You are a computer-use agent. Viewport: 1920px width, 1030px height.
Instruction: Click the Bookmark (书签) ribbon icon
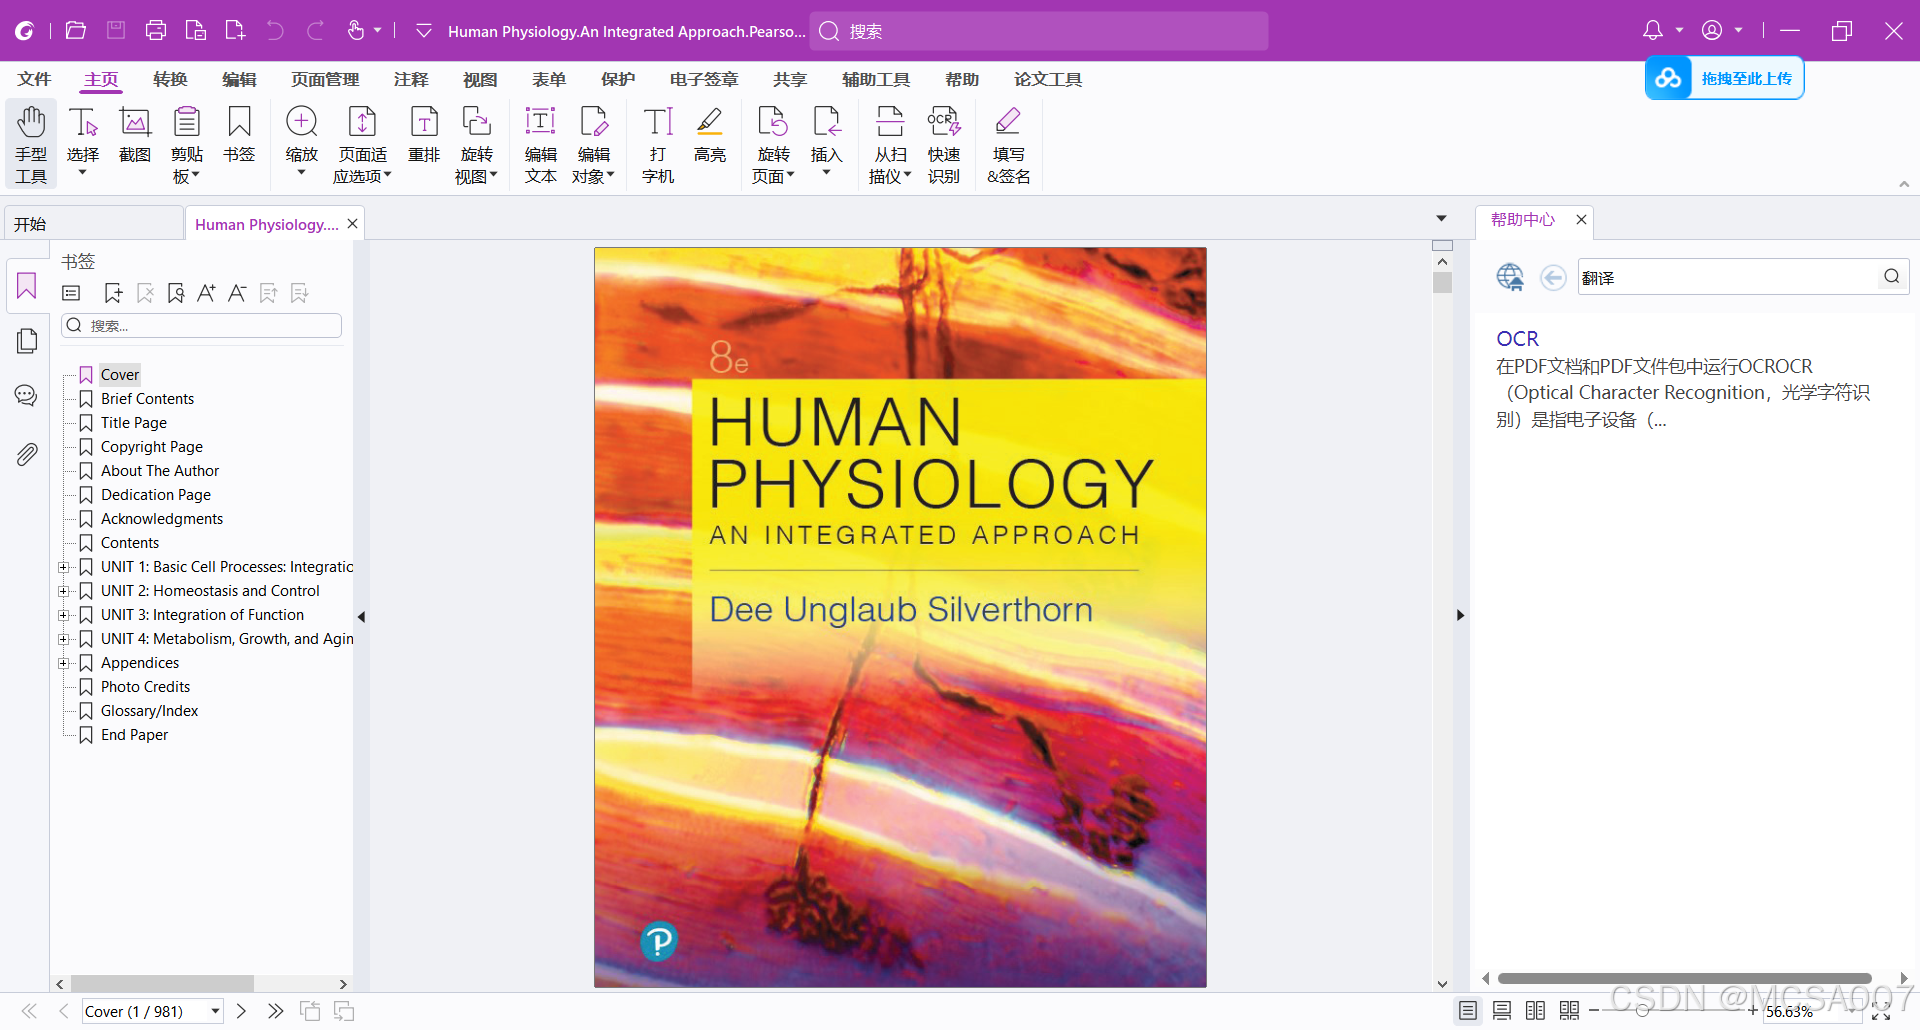(x=239, y=135)
